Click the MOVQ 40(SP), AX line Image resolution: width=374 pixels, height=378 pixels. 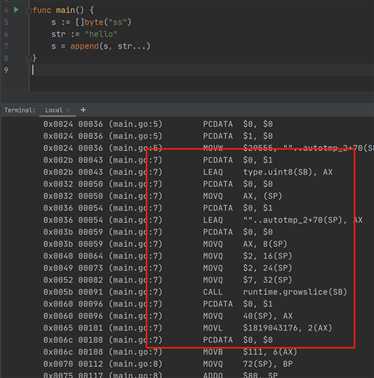pyautogui.click(x=168, y=316)
